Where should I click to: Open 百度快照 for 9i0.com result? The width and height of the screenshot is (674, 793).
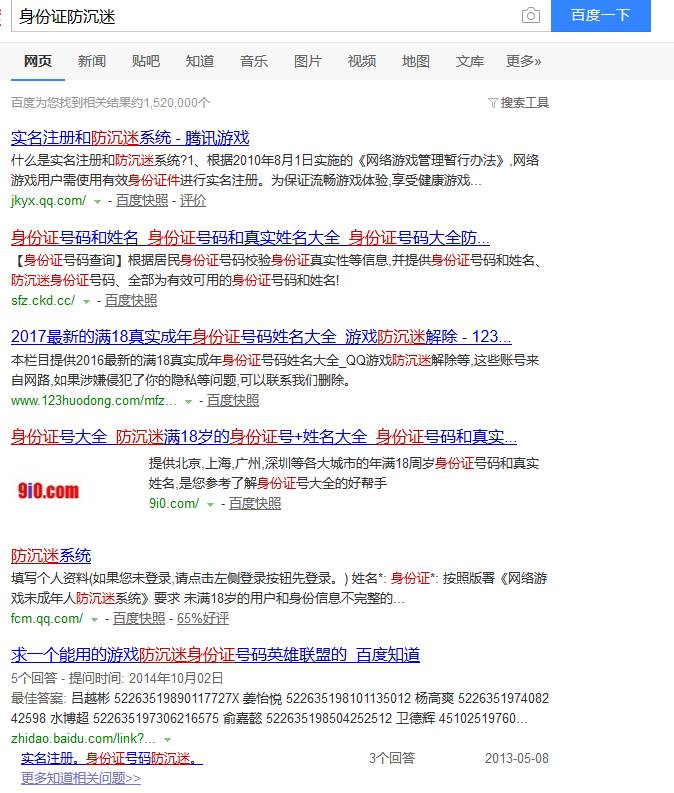coord(255,504)
